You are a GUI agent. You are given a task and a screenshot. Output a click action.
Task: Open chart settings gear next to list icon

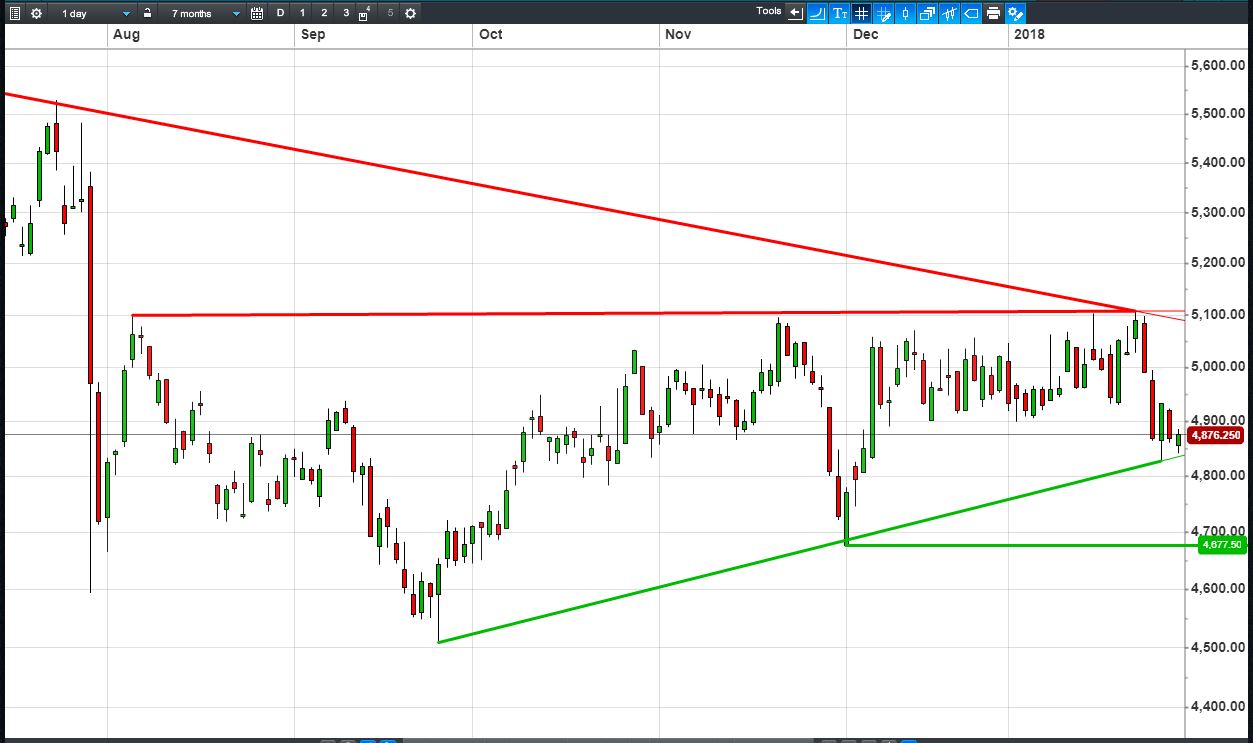(x=36, y=13)
